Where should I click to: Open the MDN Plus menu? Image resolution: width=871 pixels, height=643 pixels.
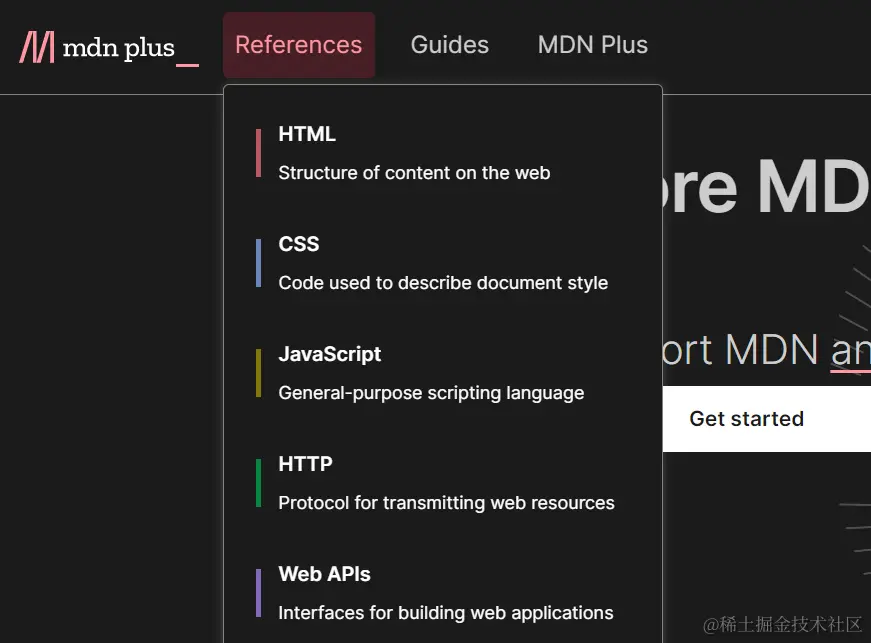tap(593, 45)
